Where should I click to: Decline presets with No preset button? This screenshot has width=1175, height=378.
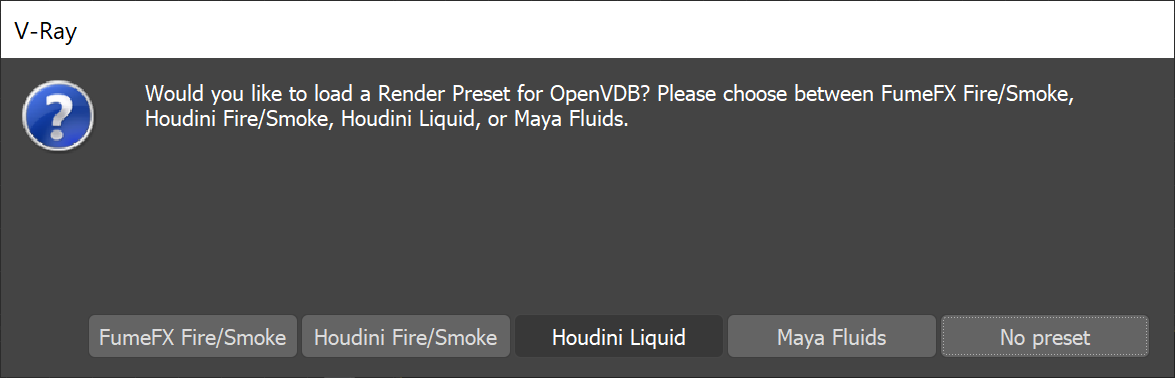pos(1045,336)
